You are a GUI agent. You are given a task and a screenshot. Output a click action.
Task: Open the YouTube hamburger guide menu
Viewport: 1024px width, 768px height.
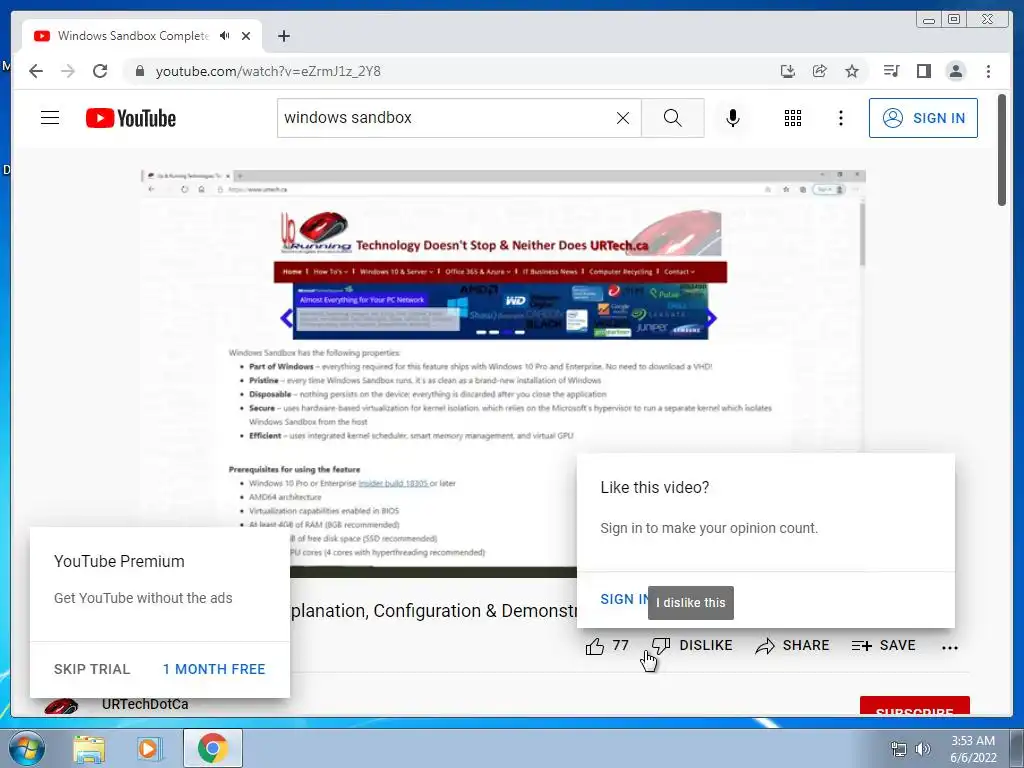[50, 118]
